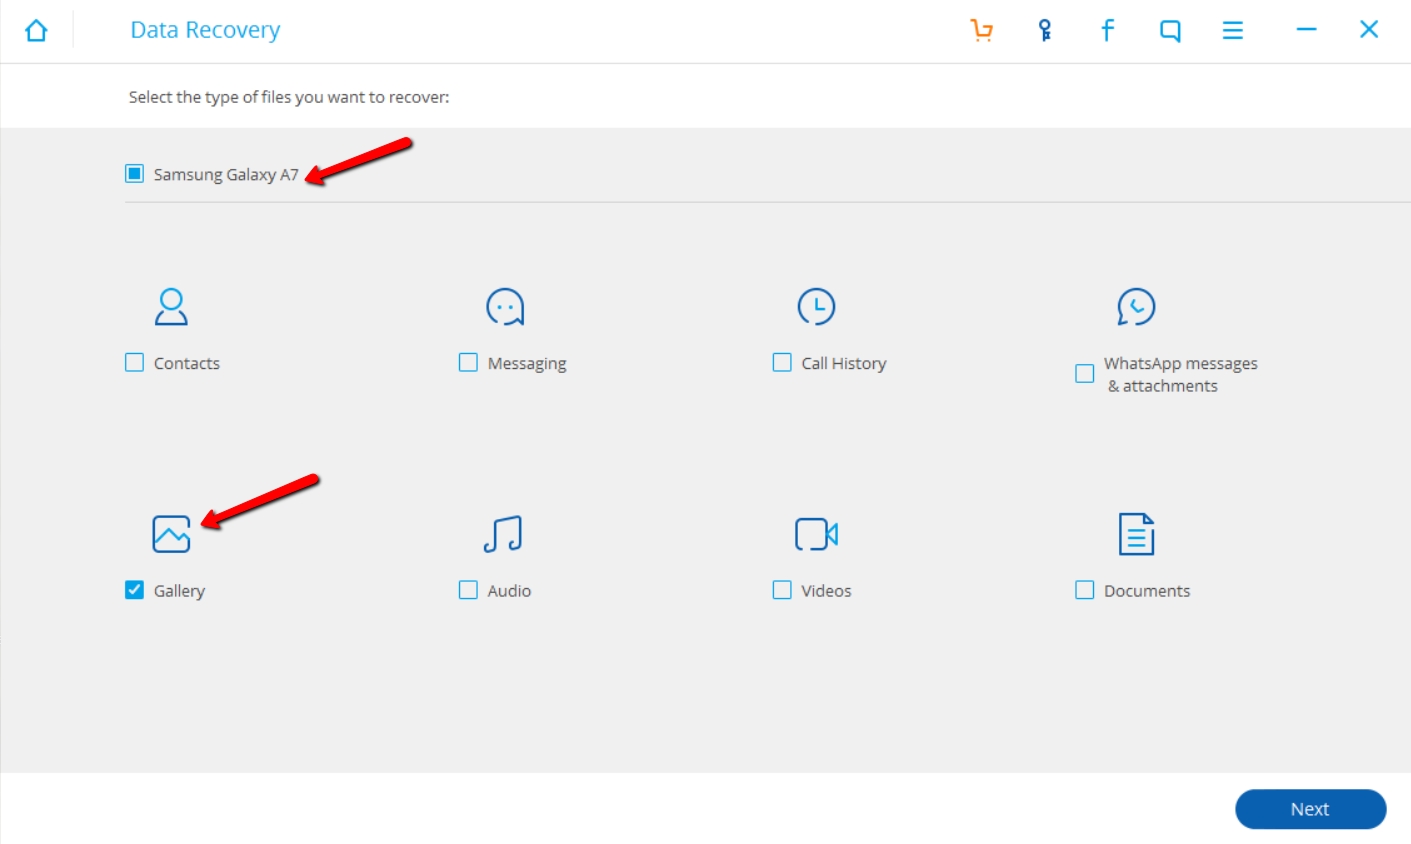This screenshot has height=844, width=1411.
Task: Click the Data Recovery title text
Action: [205, 30]
